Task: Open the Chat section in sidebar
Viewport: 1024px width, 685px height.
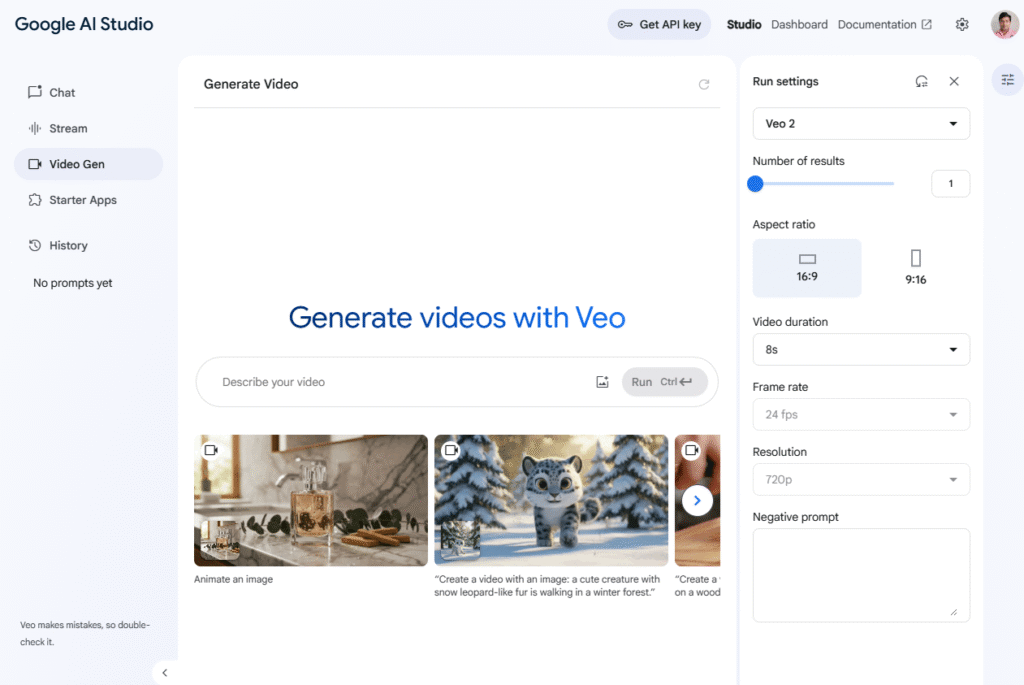Action: tap(88, 92)
